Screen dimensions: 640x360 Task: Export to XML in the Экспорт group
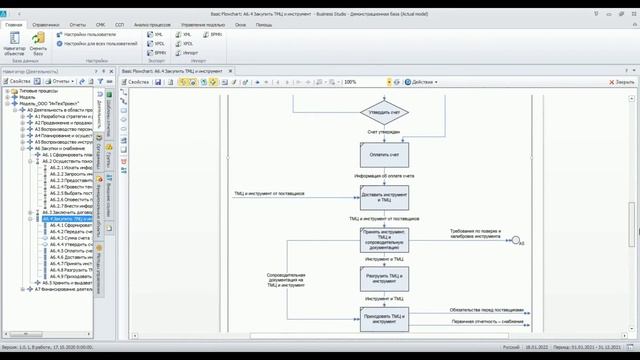pos(155,34)
